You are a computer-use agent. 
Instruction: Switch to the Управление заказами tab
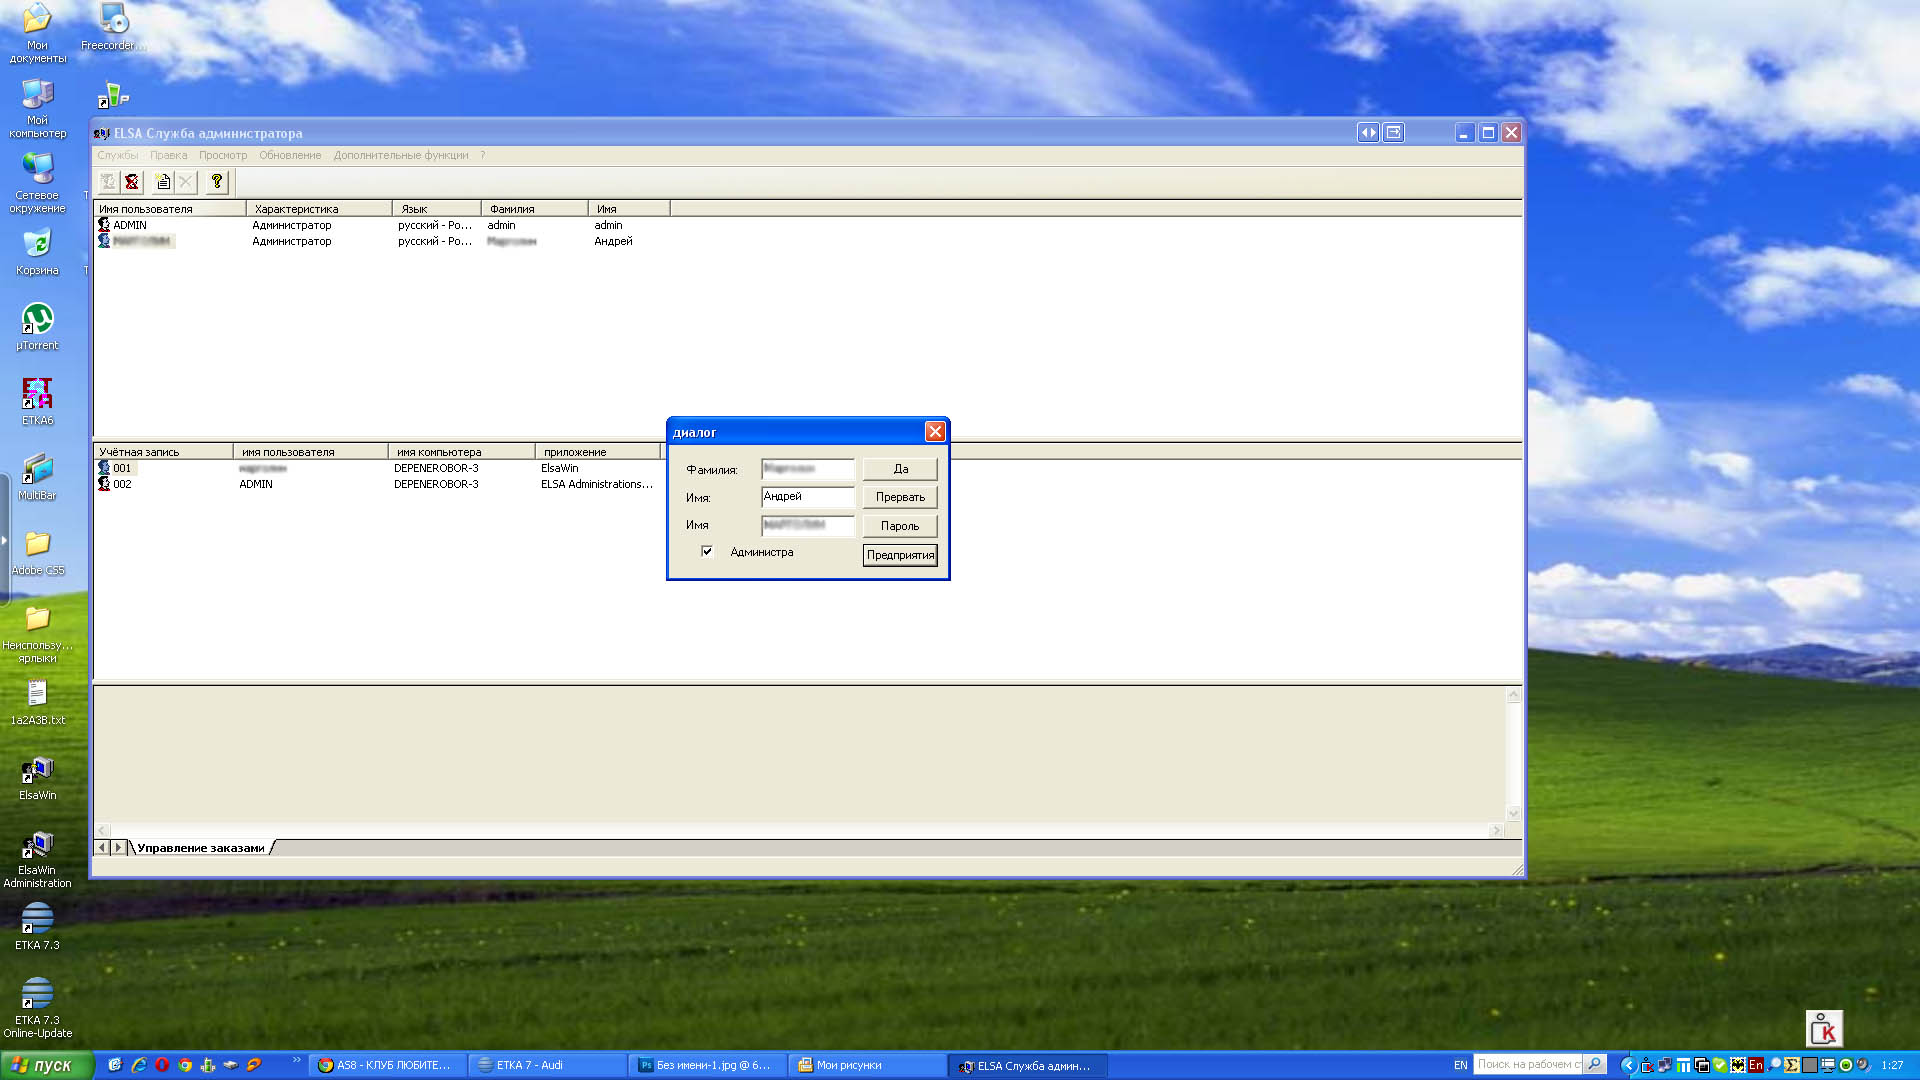click(201, 848)
